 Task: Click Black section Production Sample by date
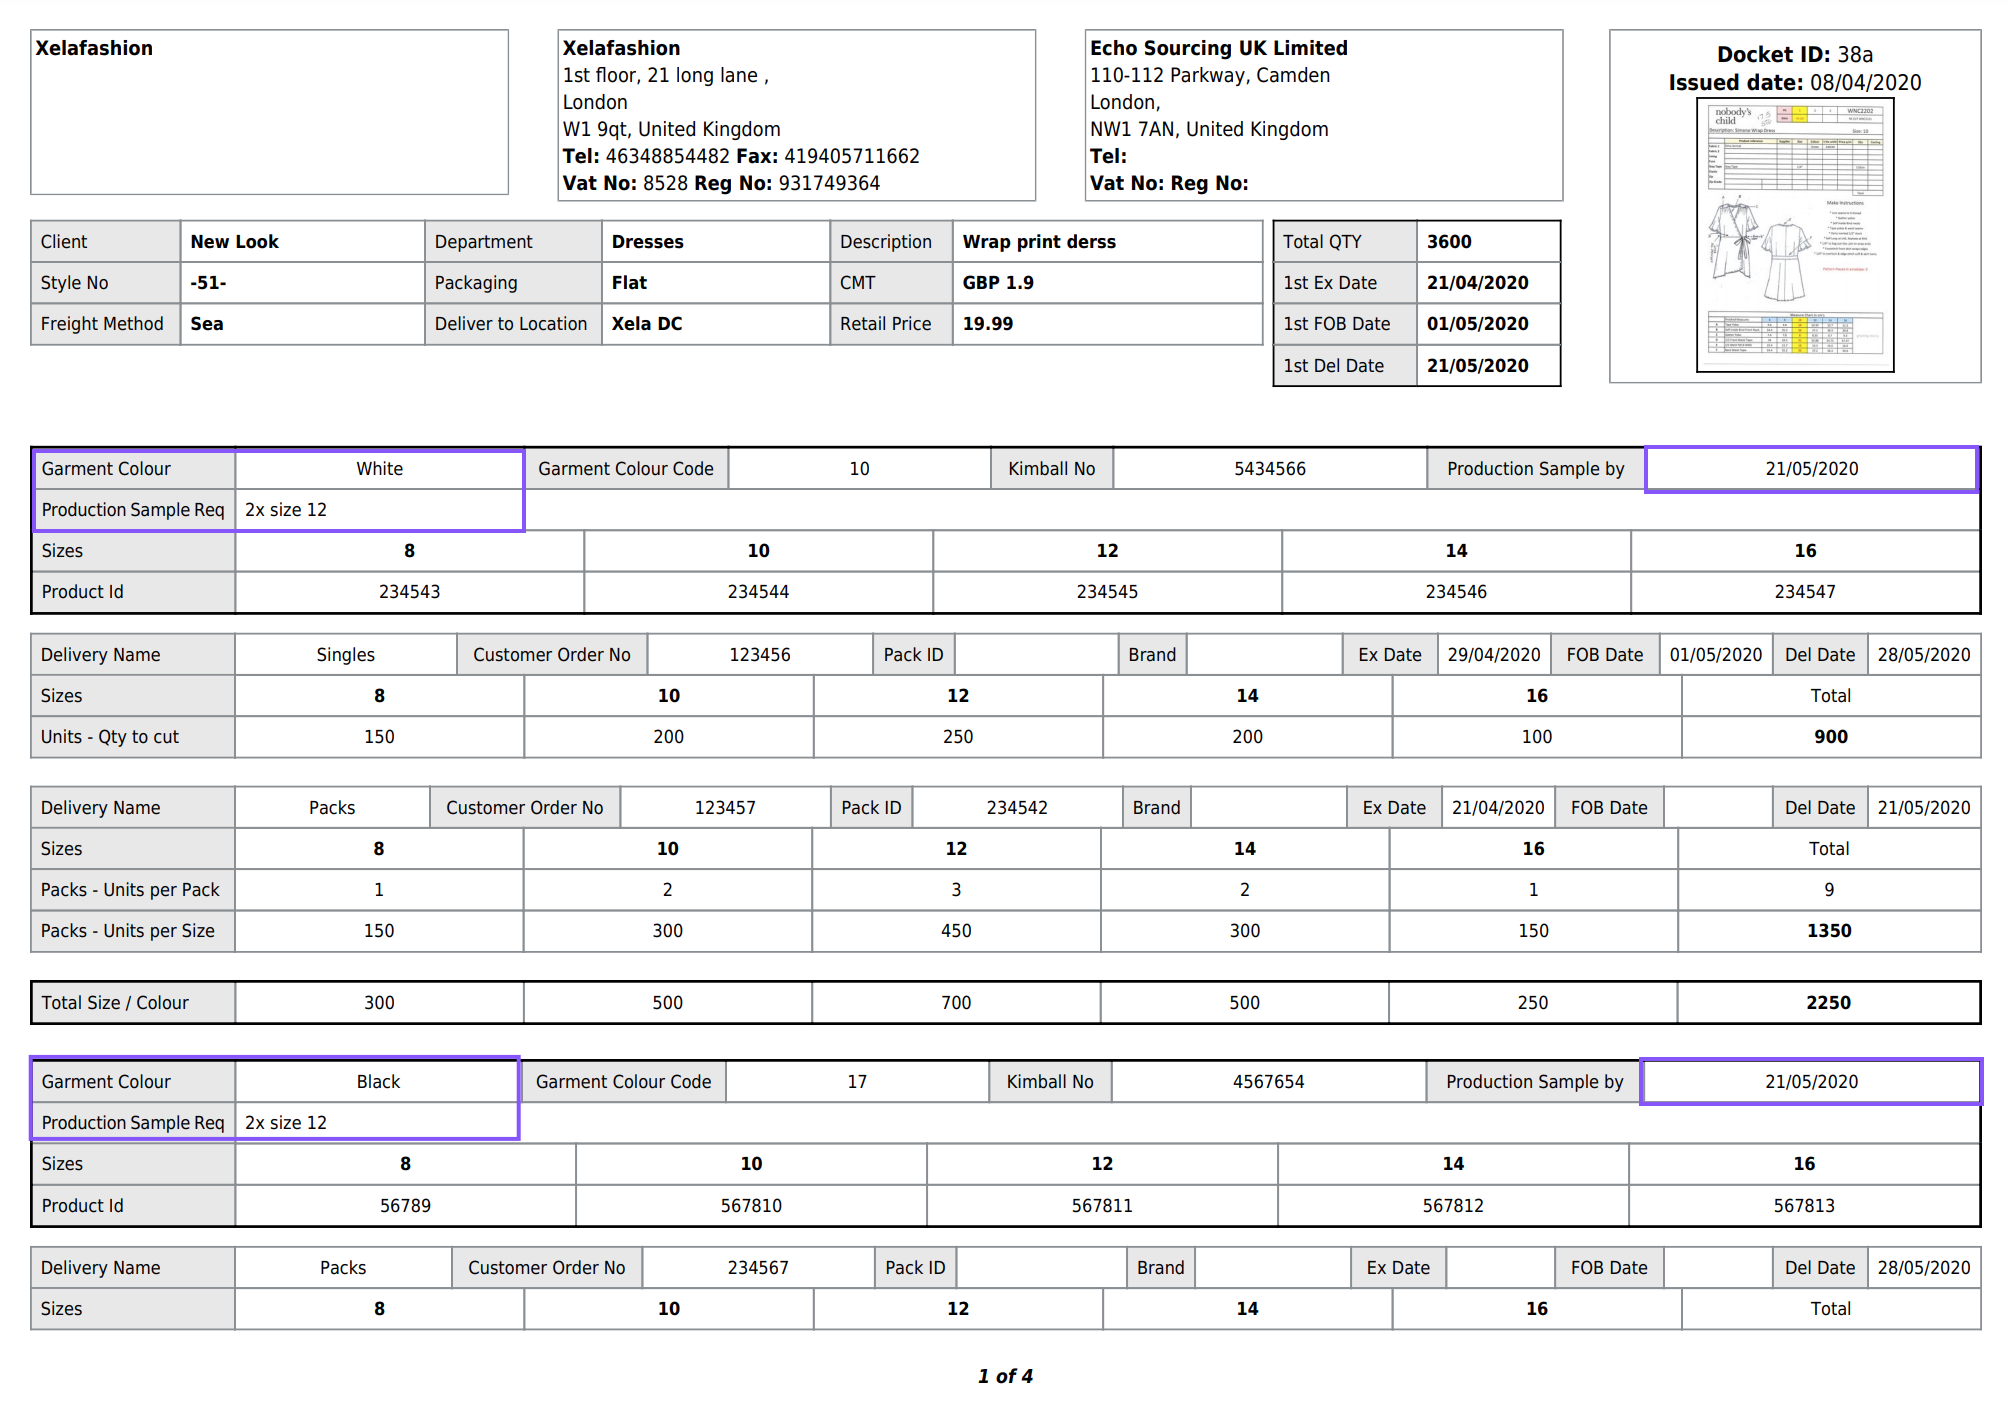1810,1082
